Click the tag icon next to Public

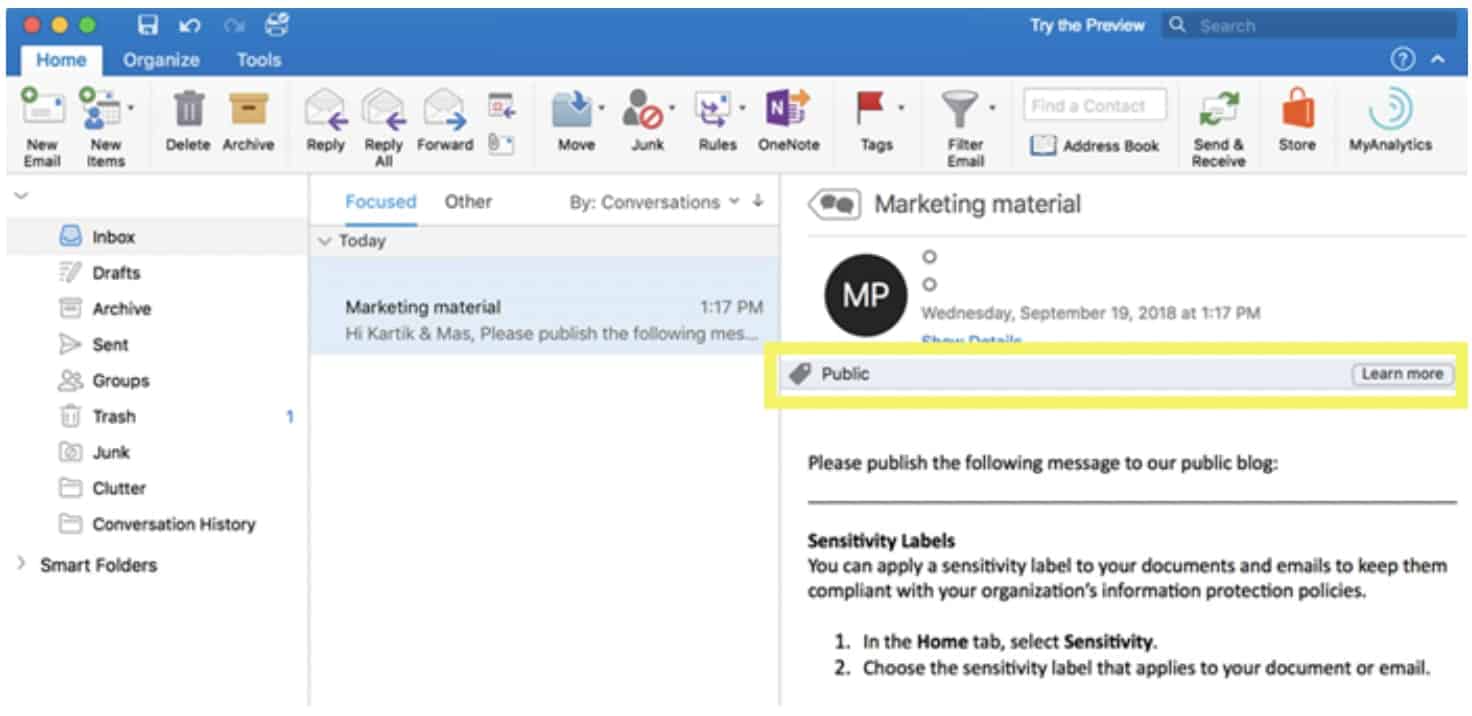pos(799,374)
